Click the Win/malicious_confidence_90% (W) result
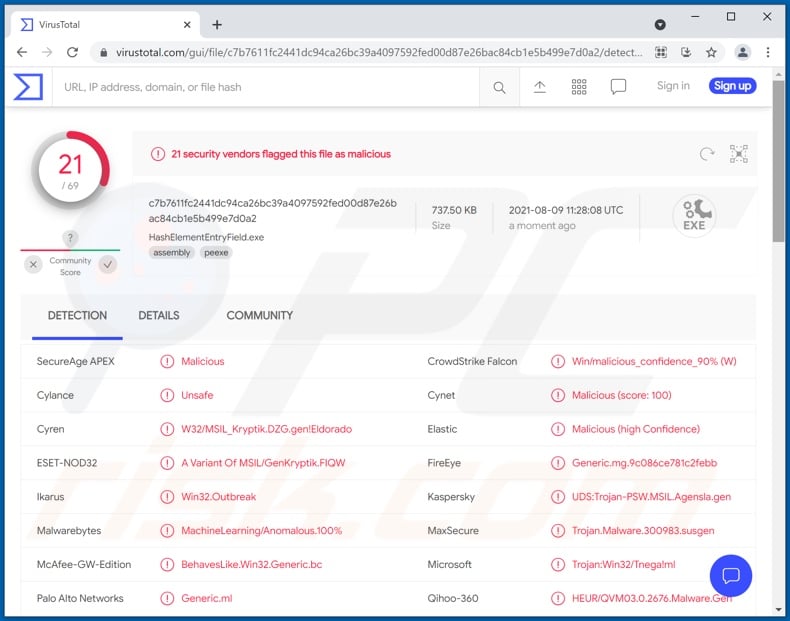790x621 pixels. point(654,362)
